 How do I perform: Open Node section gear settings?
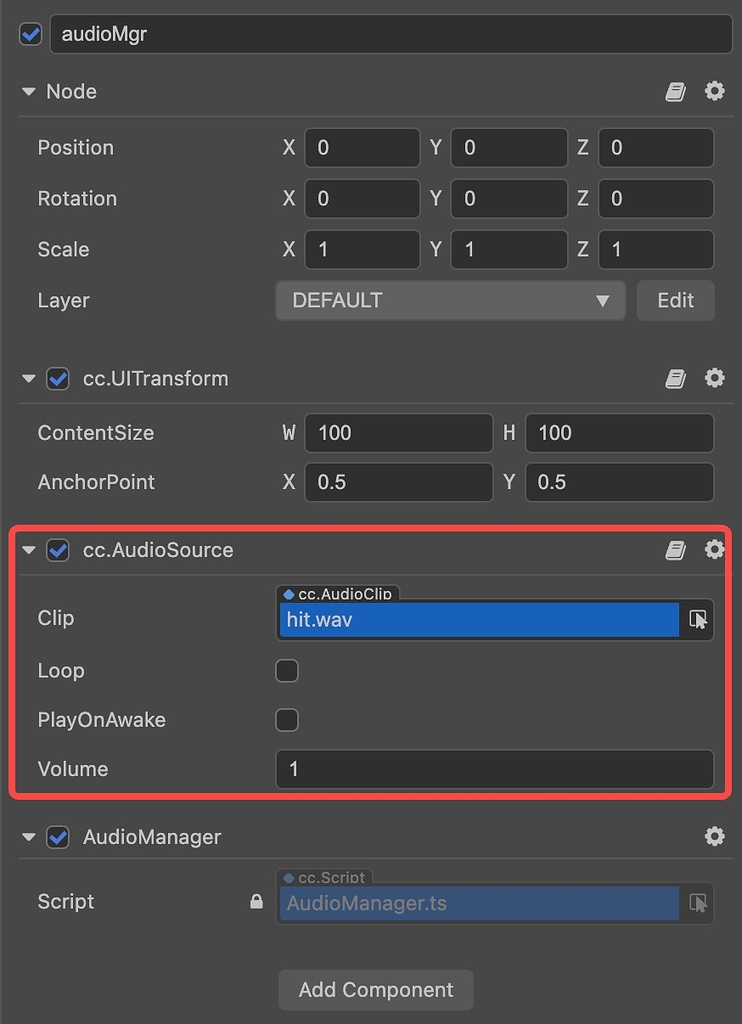click(x=714, y=91)
